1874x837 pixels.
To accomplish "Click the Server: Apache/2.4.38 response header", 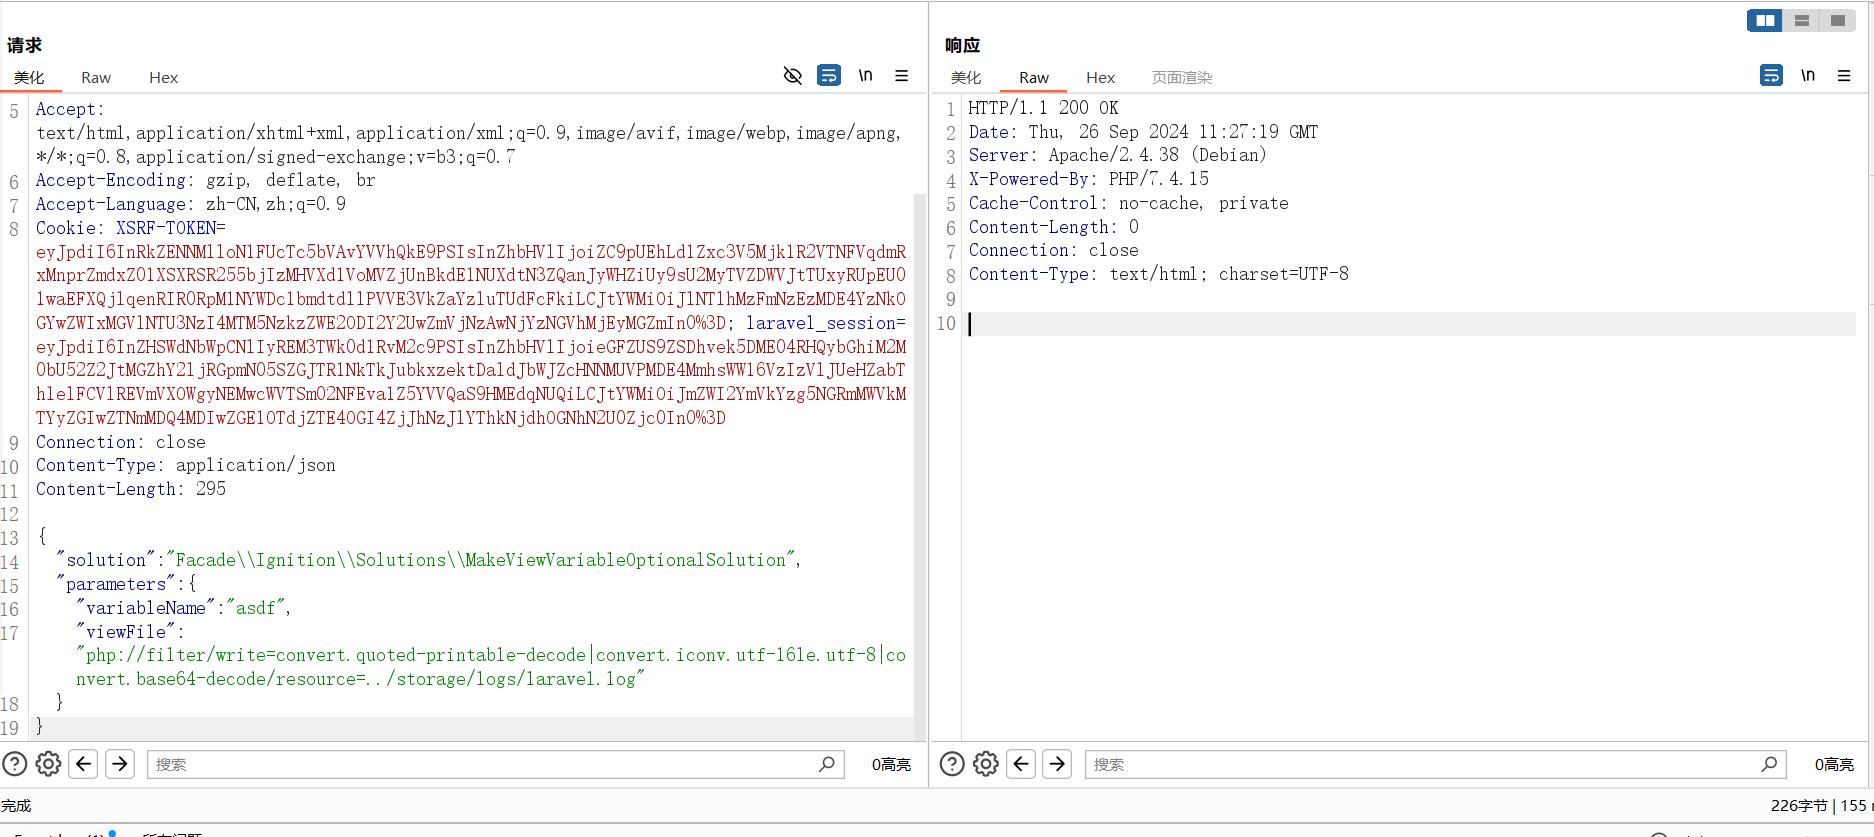I will (1117, 155).
